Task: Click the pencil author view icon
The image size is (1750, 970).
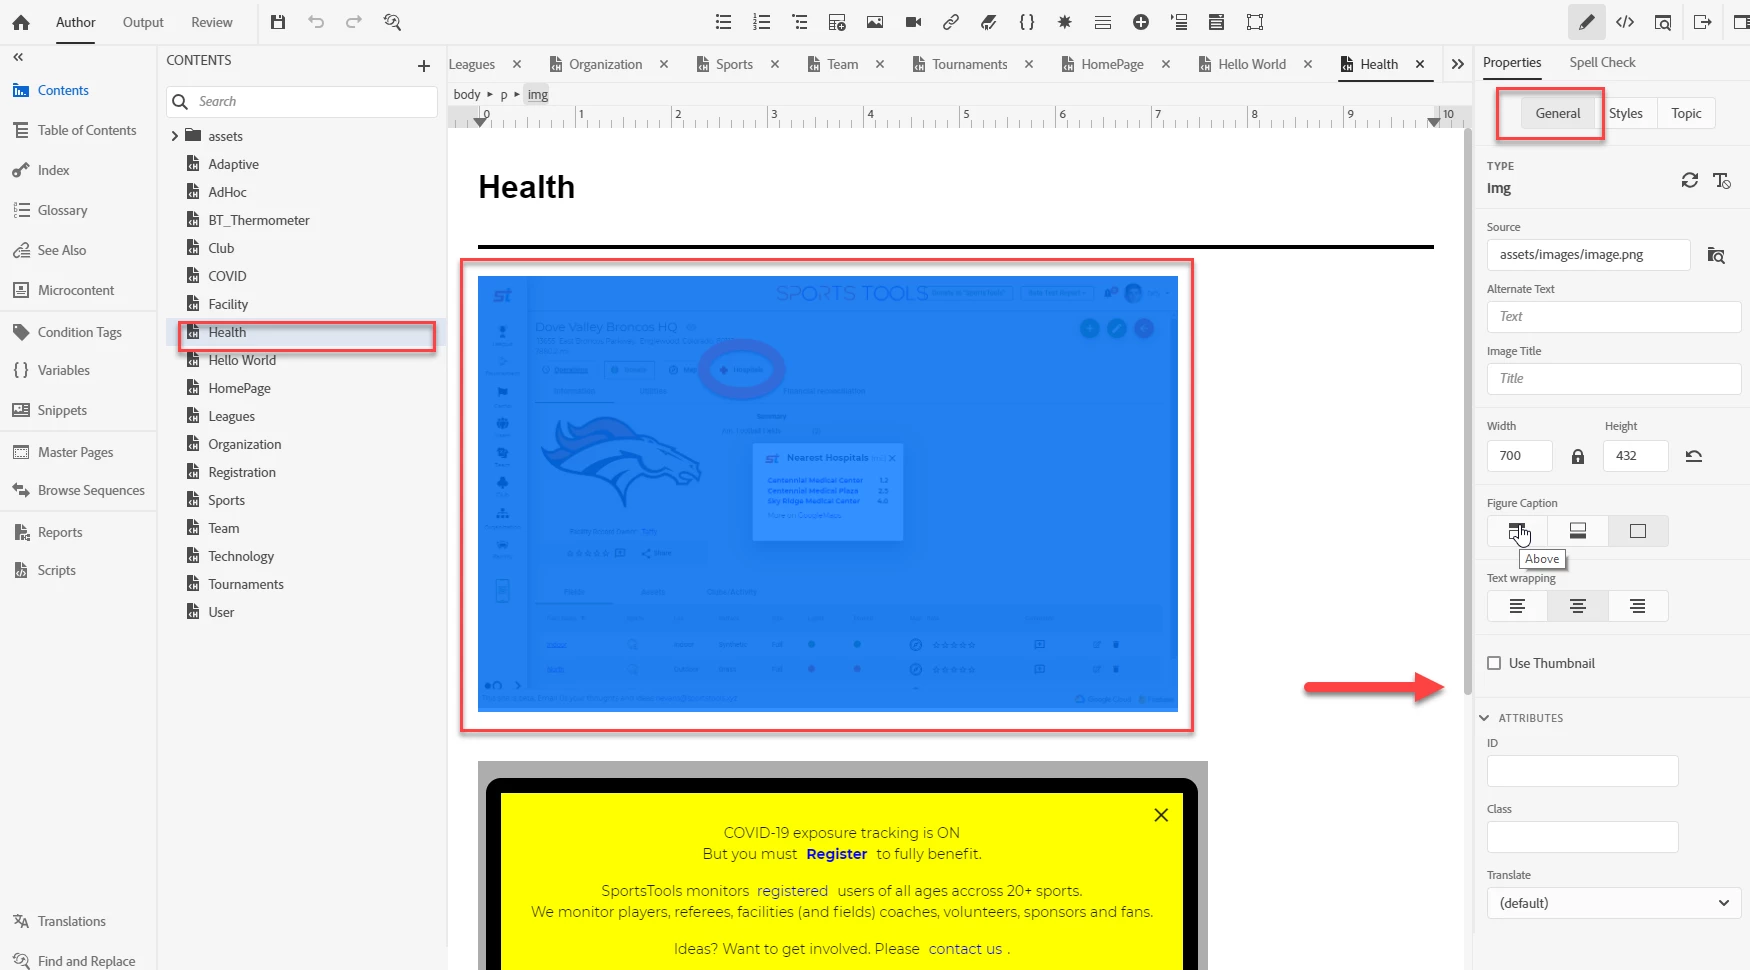Action: click(x=1587, y=22)
